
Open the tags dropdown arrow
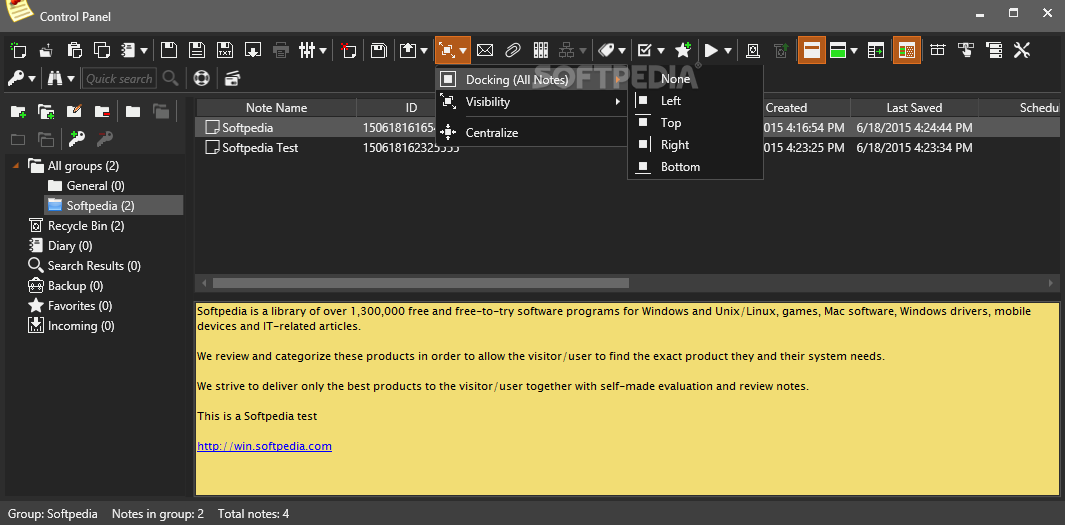[621, 50]
